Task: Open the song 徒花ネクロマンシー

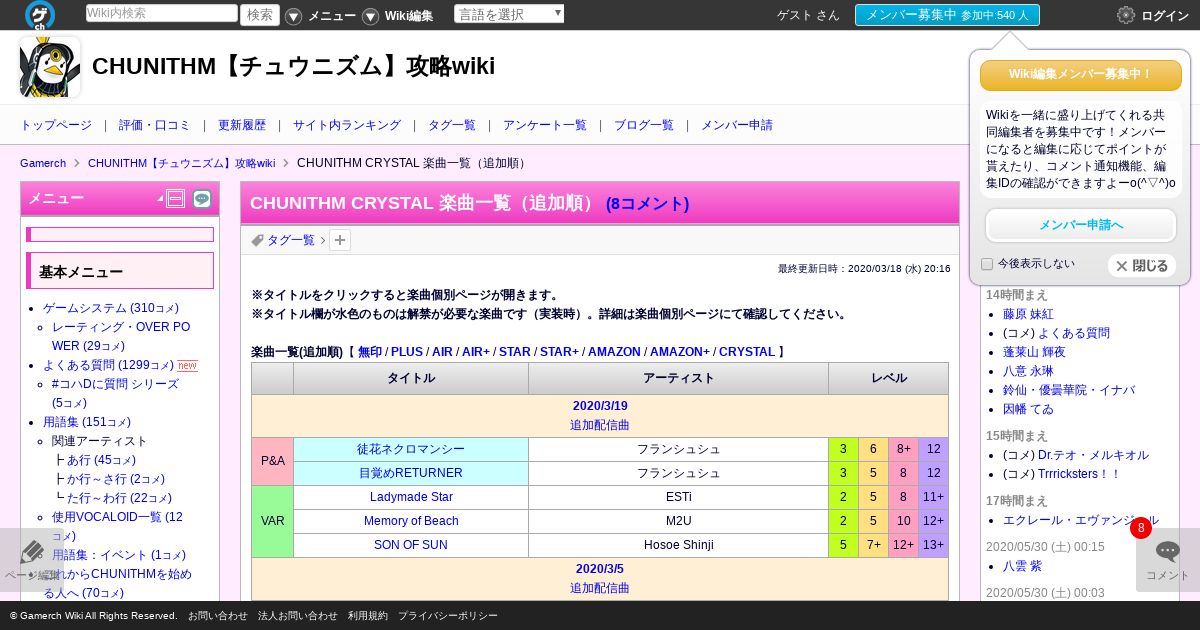Action: [411, 449]
